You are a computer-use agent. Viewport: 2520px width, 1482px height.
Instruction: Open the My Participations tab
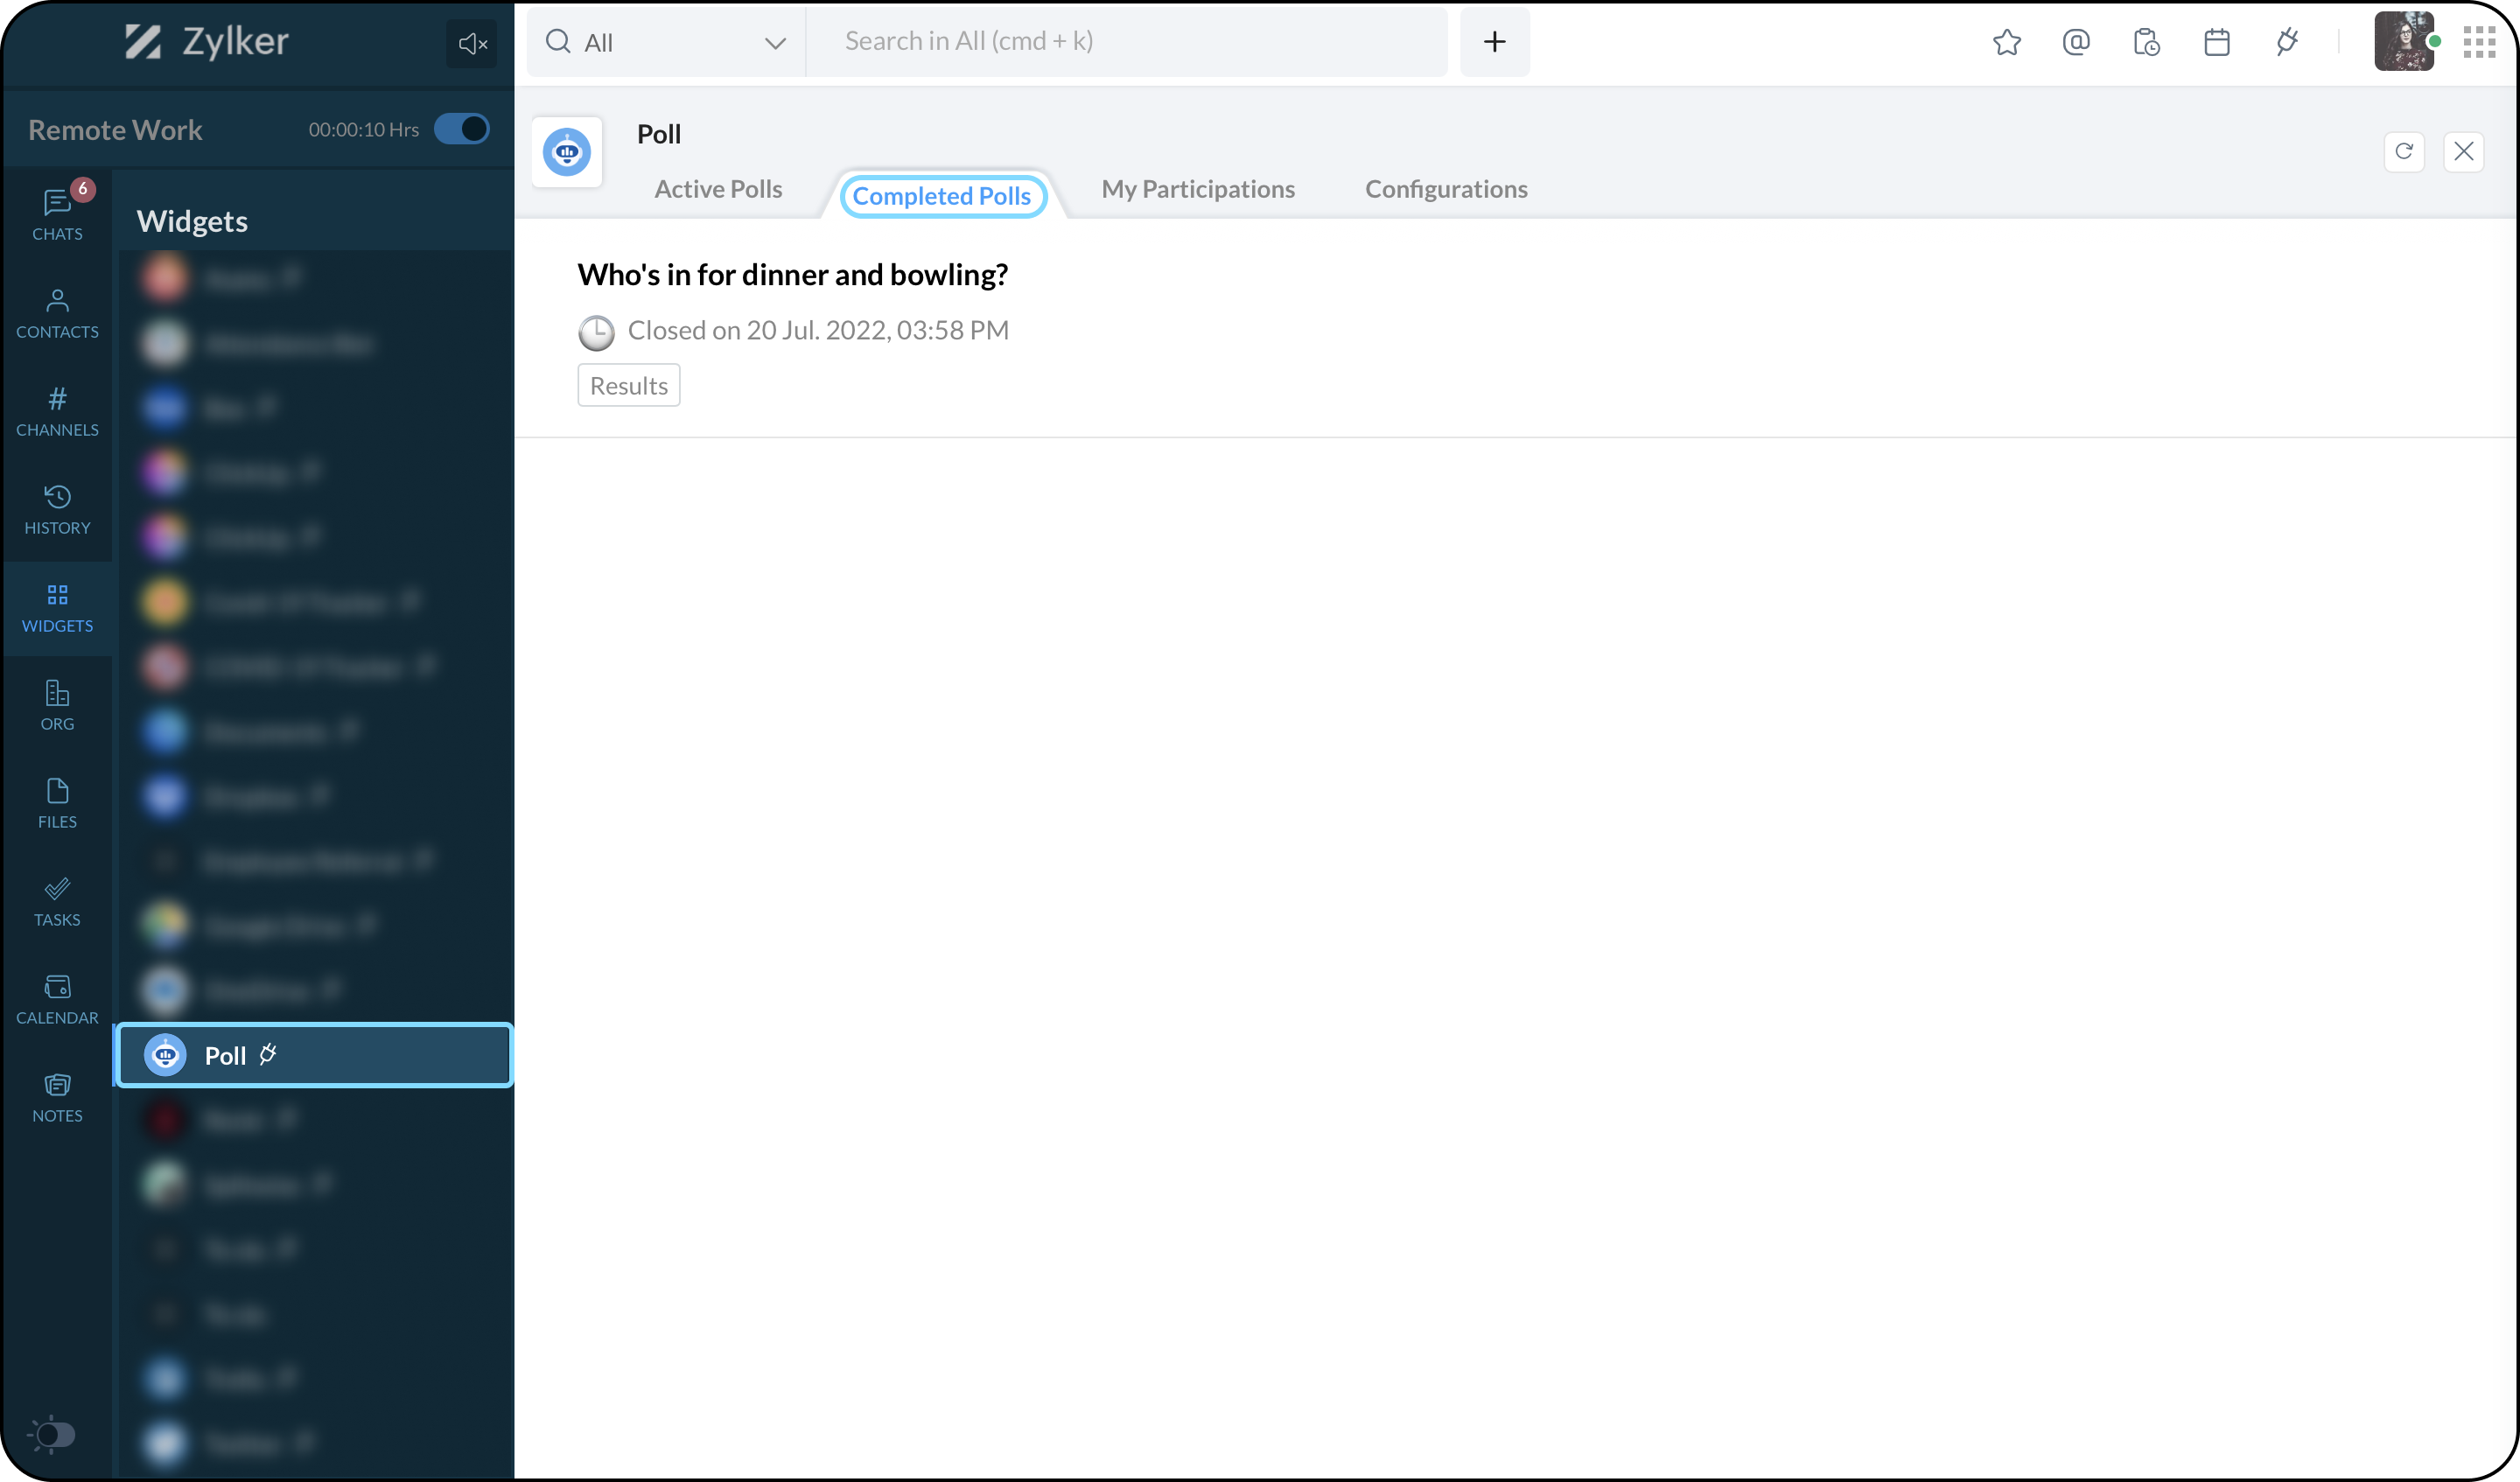1197,189
